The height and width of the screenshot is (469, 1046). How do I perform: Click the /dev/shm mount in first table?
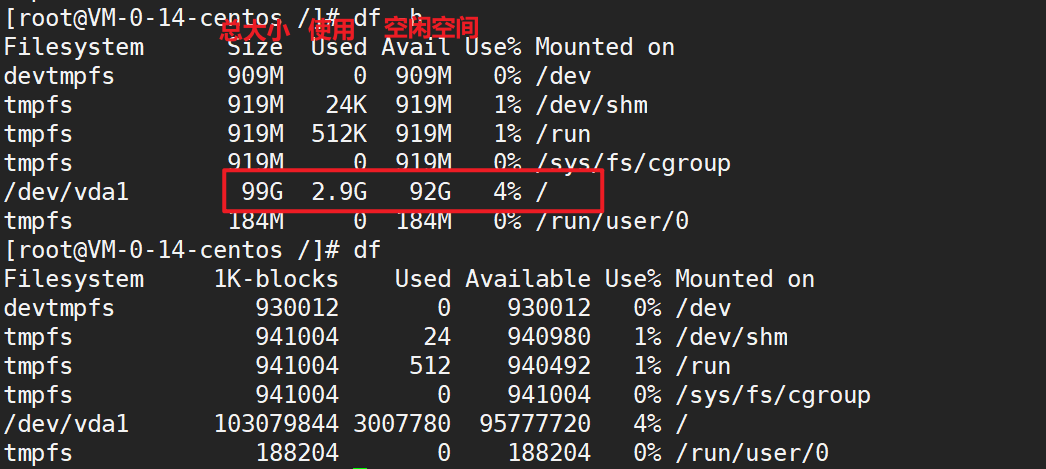click(591, 105)
